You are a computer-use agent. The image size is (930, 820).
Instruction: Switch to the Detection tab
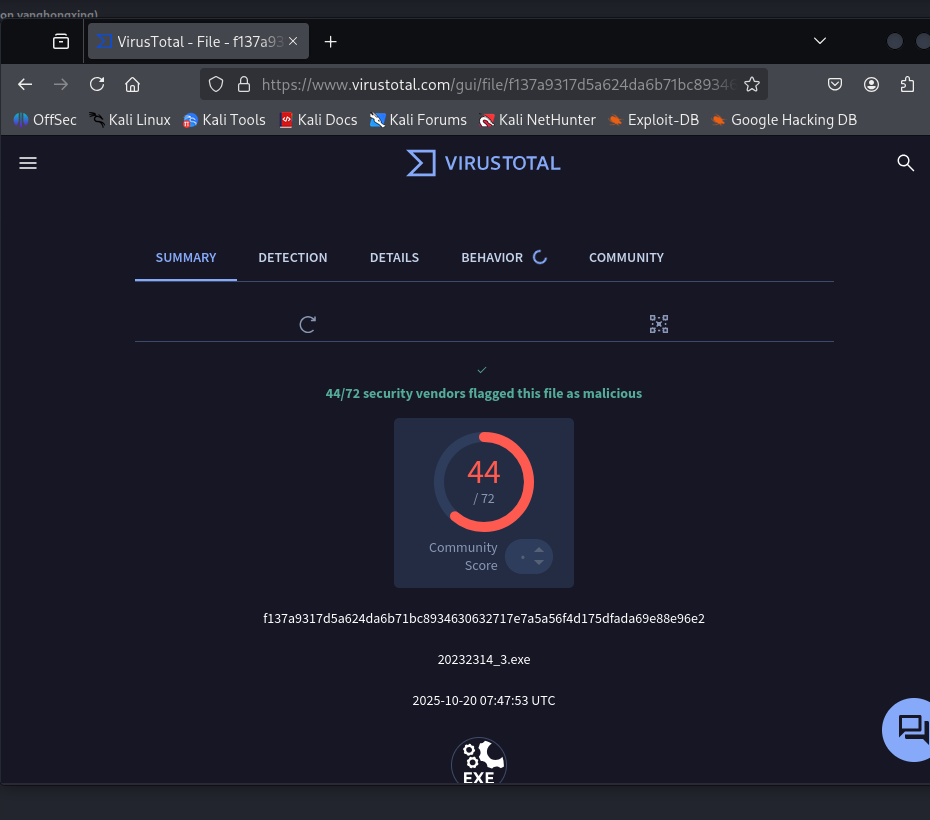[x=292, y=258]
